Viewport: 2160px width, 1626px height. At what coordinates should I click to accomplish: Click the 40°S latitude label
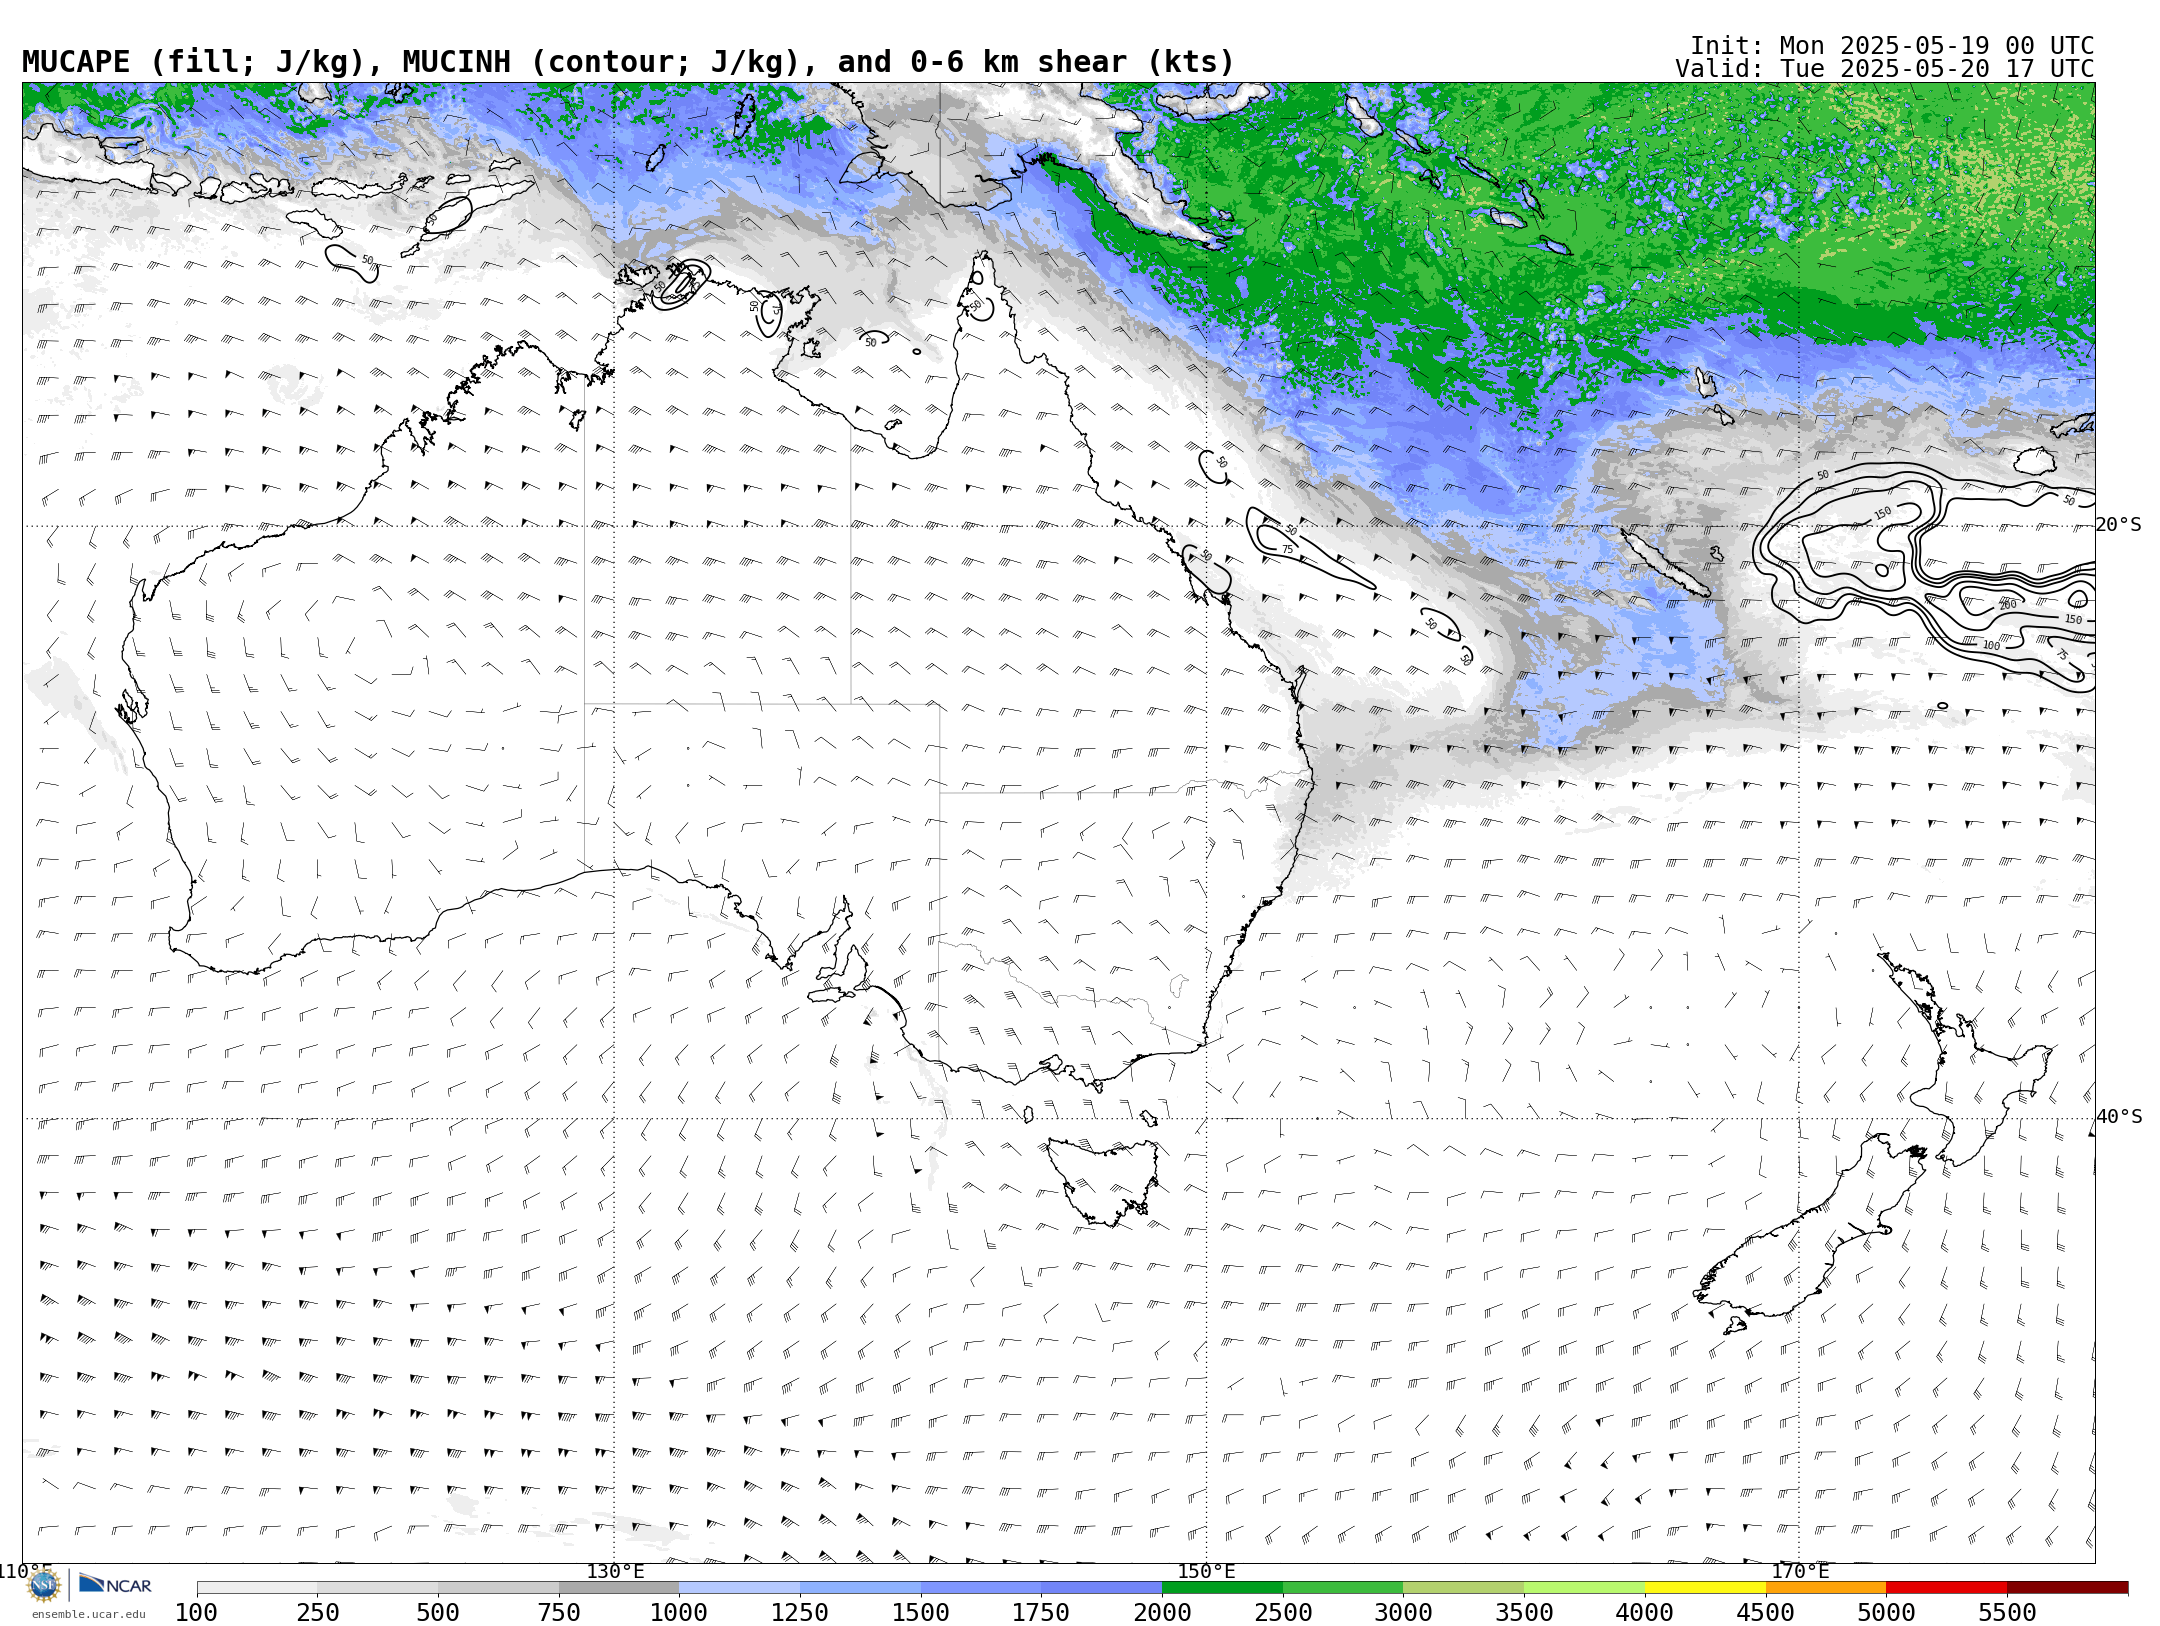click(2119, 1117)
